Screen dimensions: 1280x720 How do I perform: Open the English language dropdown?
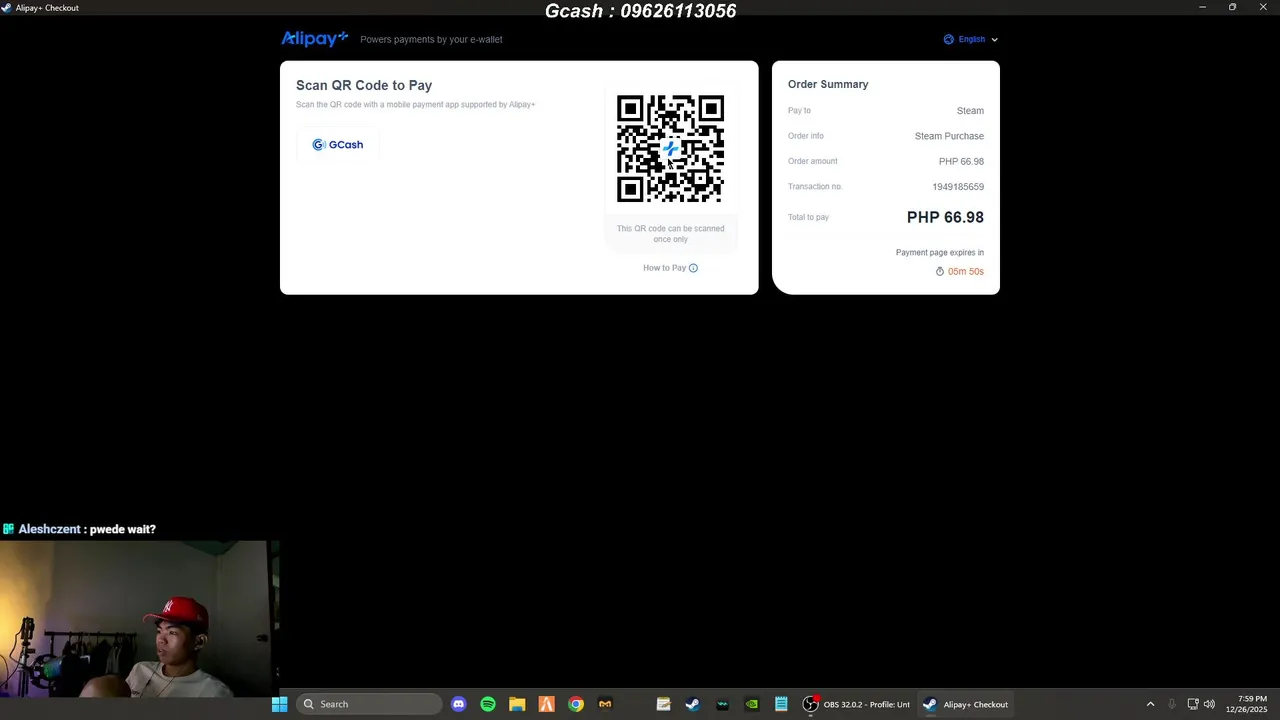[971, 40]
